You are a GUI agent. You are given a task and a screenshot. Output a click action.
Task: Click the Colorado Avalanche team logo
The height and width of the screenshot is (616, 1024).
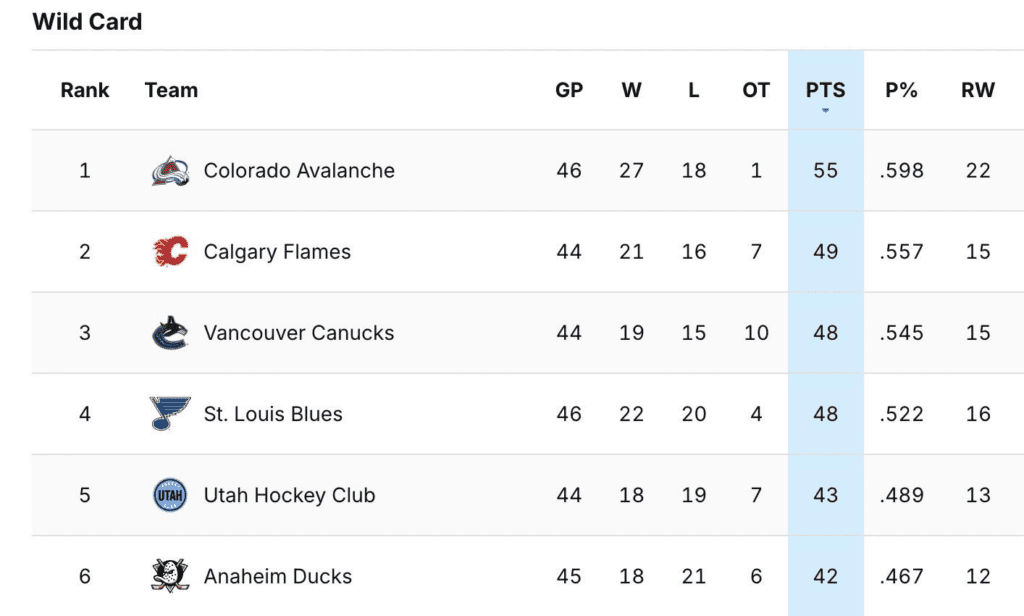pos(170,171)
